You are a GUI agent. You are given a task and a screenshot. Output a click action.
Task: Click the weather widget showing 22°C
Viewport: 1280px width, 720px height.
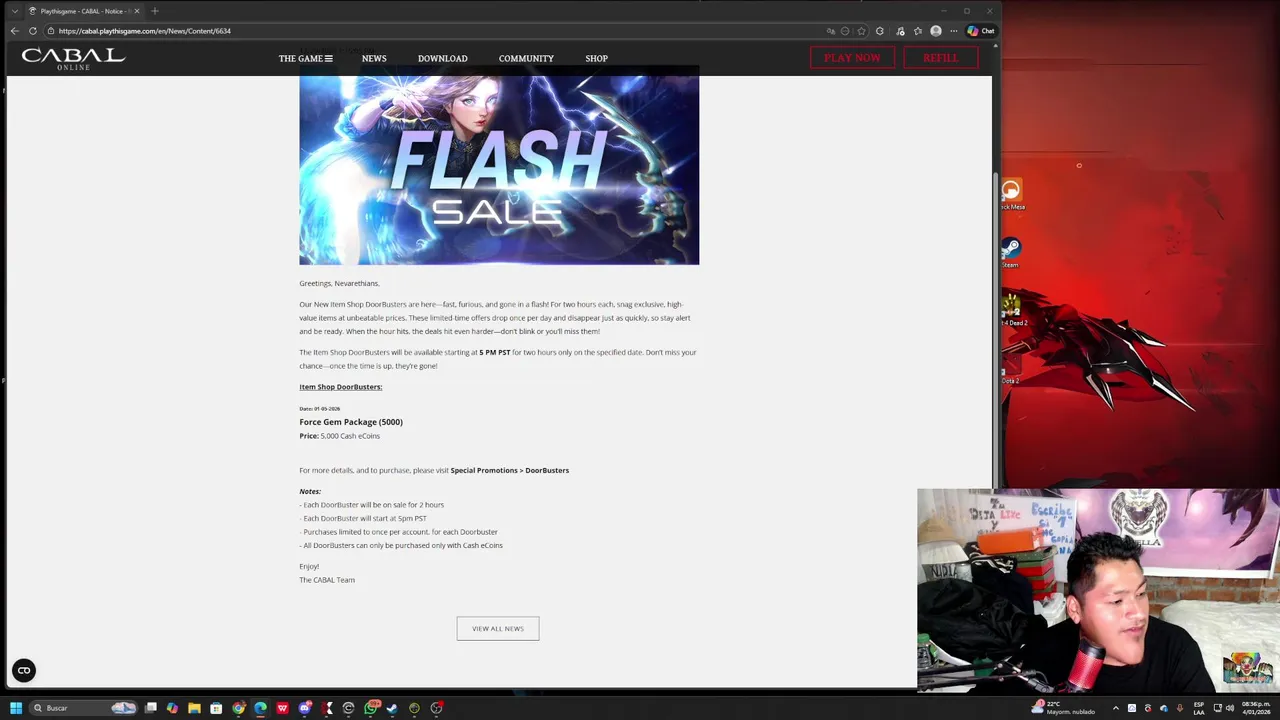coord(1063,708)
